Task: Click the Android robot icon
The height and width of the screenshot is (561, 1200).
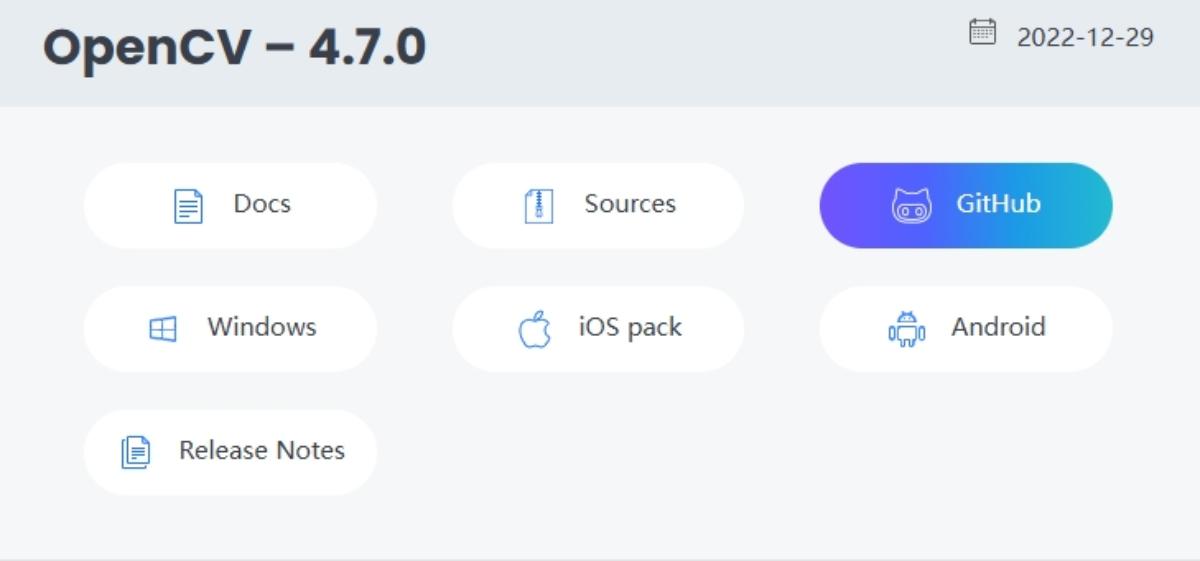Action: pos(906,329)
